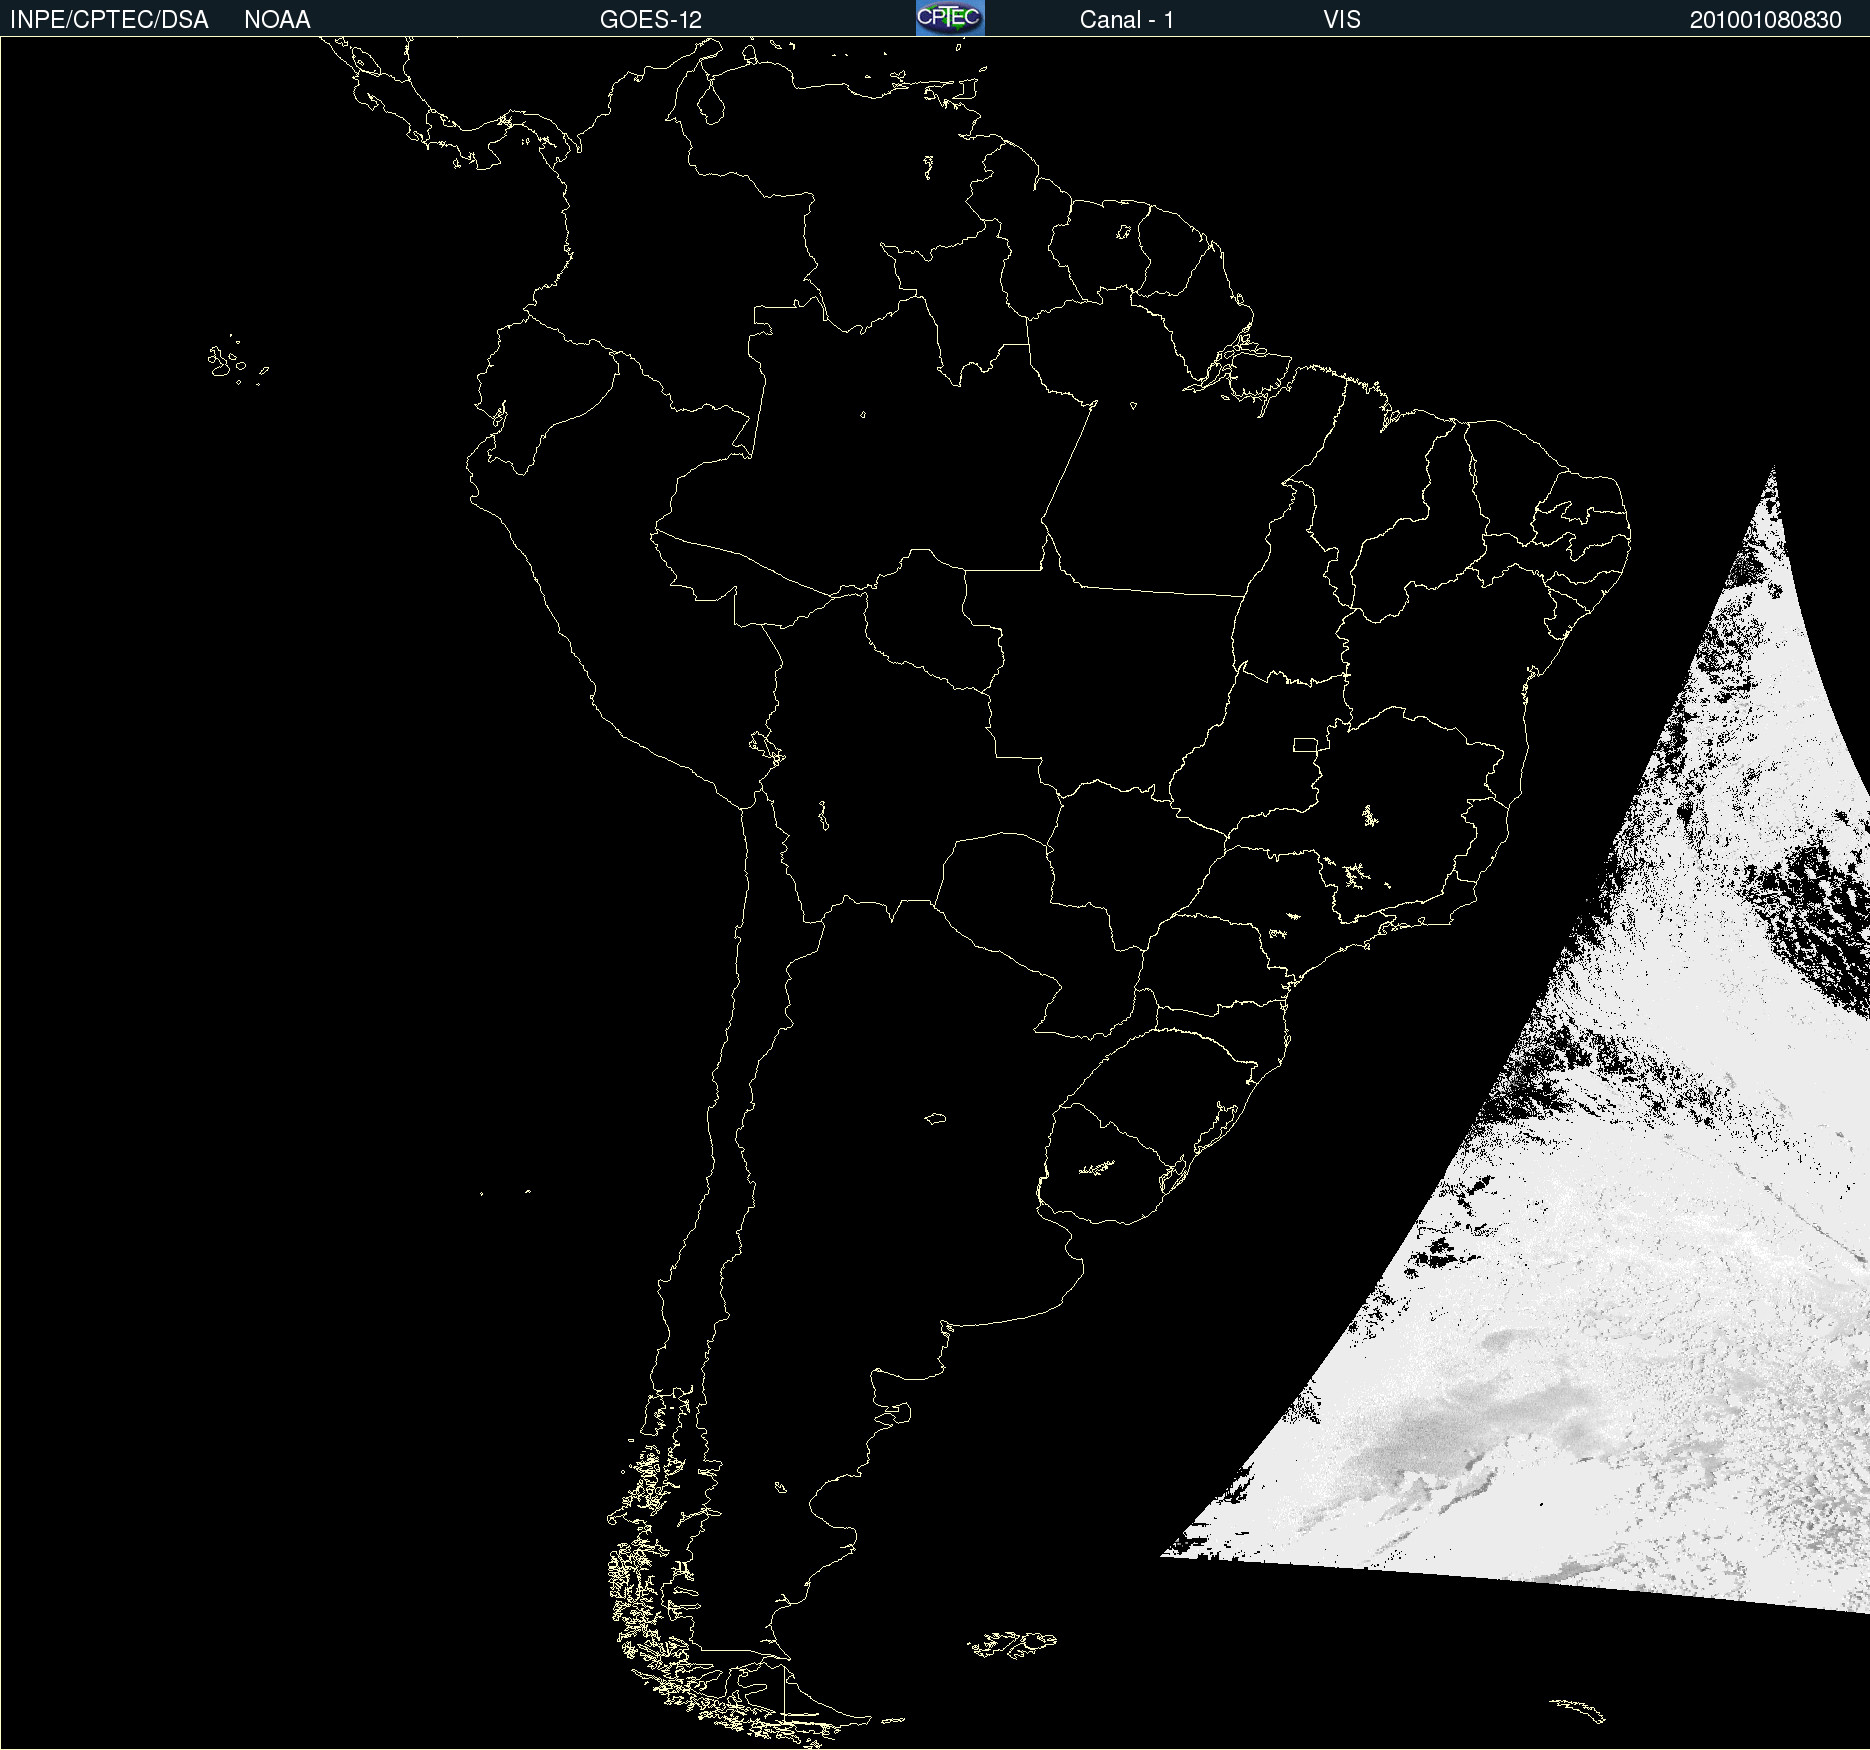Click the GOES-12 satellite label
1870x1750 pixels.
coord(651,20)
